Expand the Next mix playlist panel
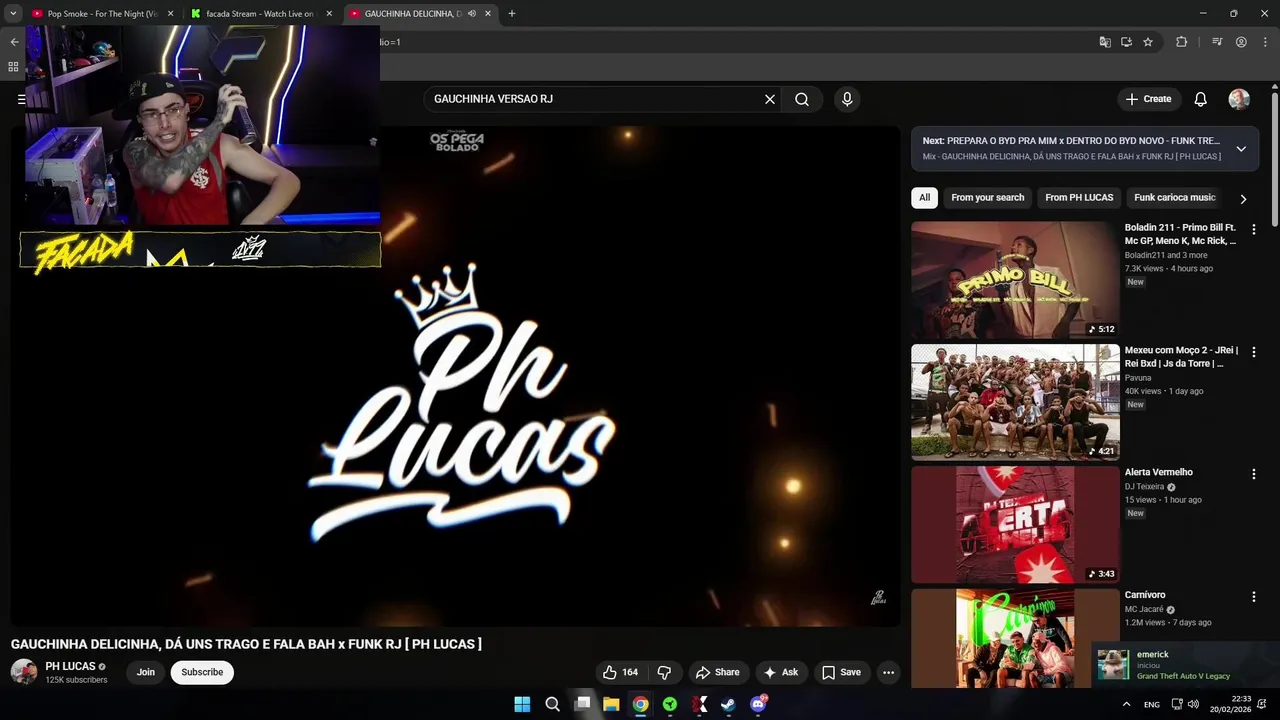Image resolution: width=1280 pixels, height=720 pixels. (1241, 149)
